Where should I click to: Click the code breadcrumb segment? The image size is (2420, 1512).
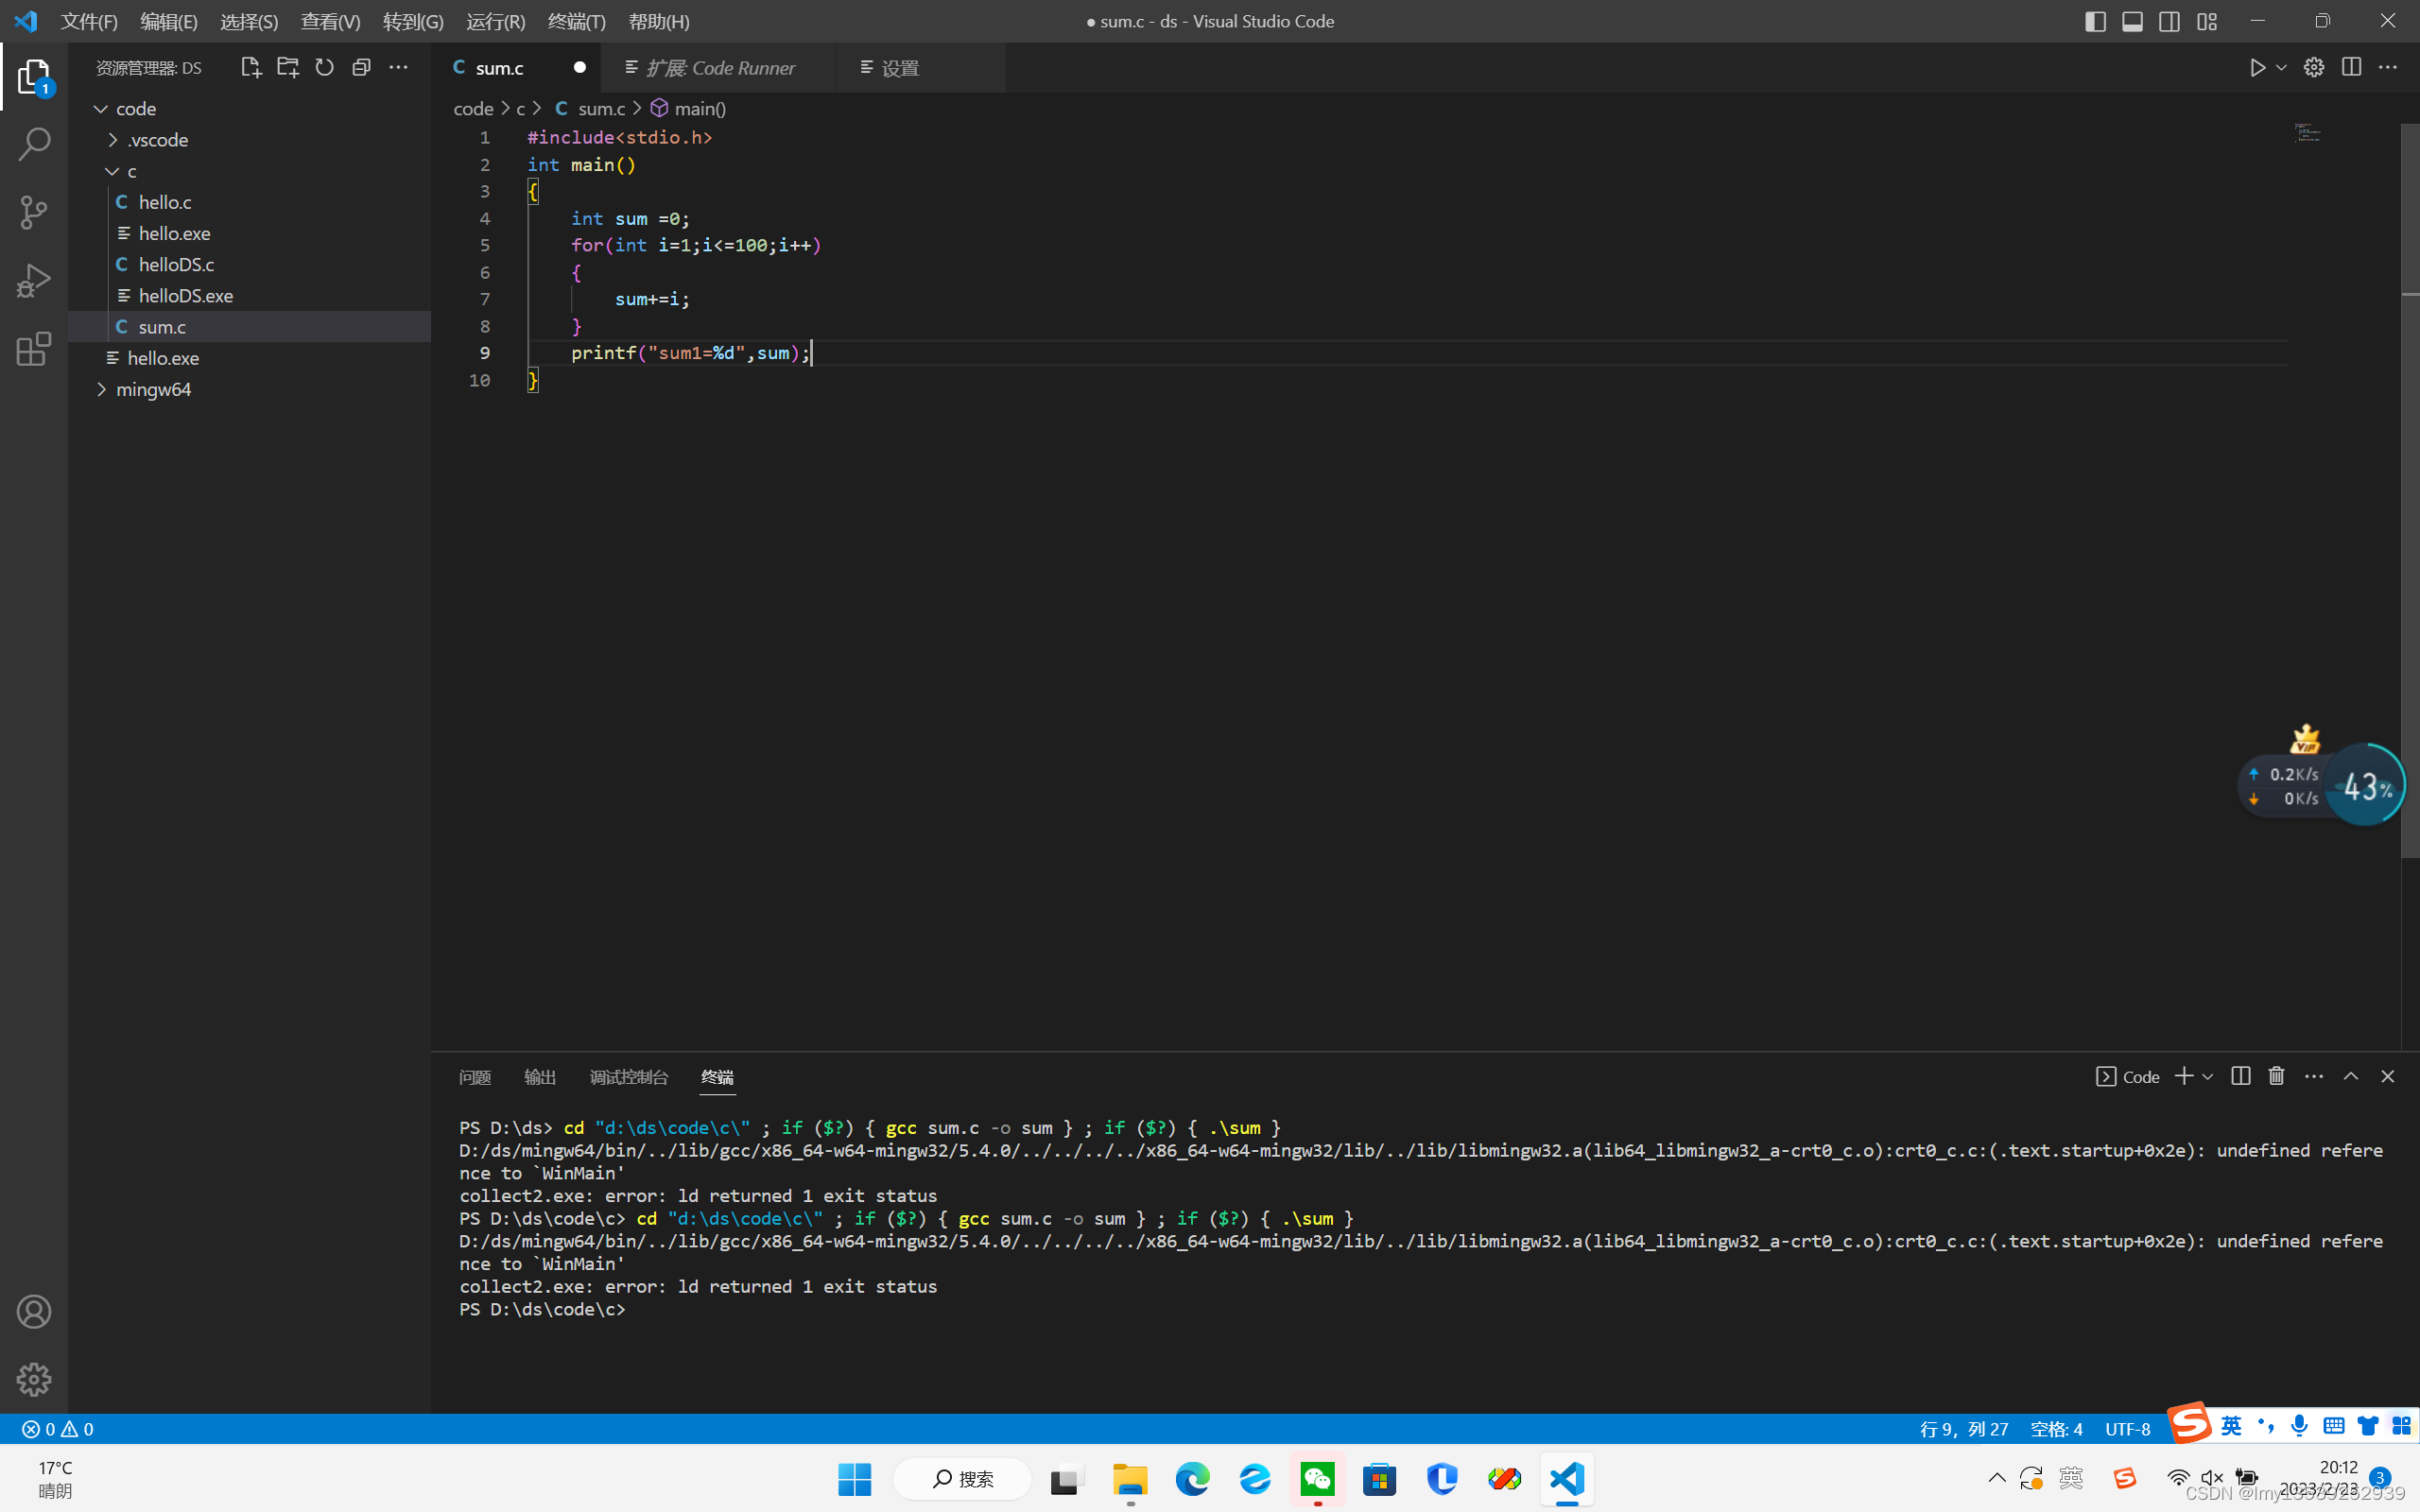(473, 108)
